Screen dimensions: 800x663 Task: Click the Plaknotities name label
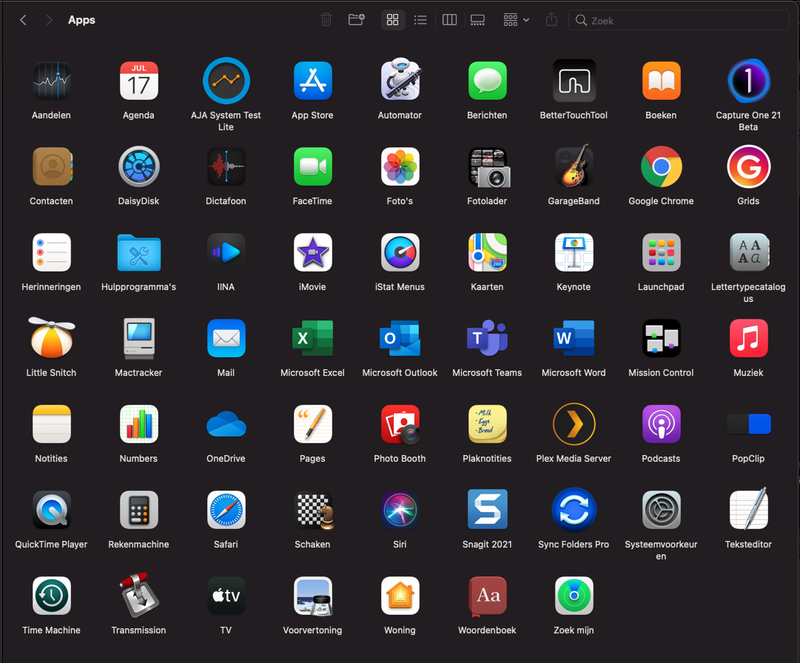(487, 458)
